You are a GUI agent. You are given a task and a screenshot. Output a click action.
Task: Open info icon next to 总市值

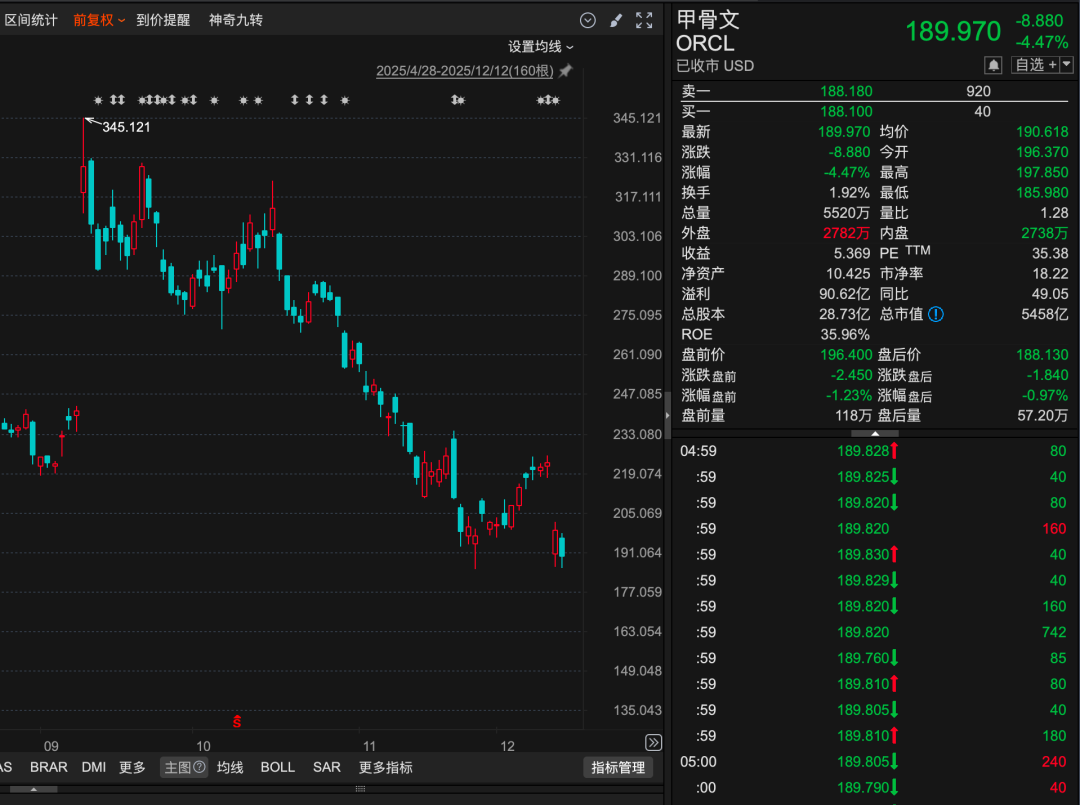click(x=935, y=315)
